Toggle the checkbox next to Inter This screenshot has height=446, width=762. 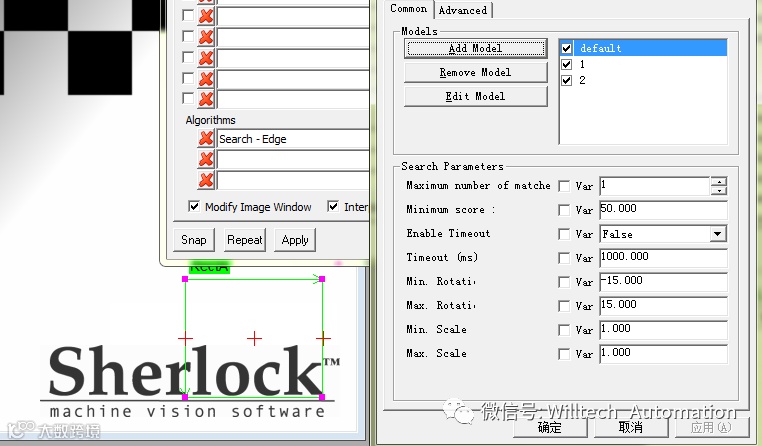333,206
